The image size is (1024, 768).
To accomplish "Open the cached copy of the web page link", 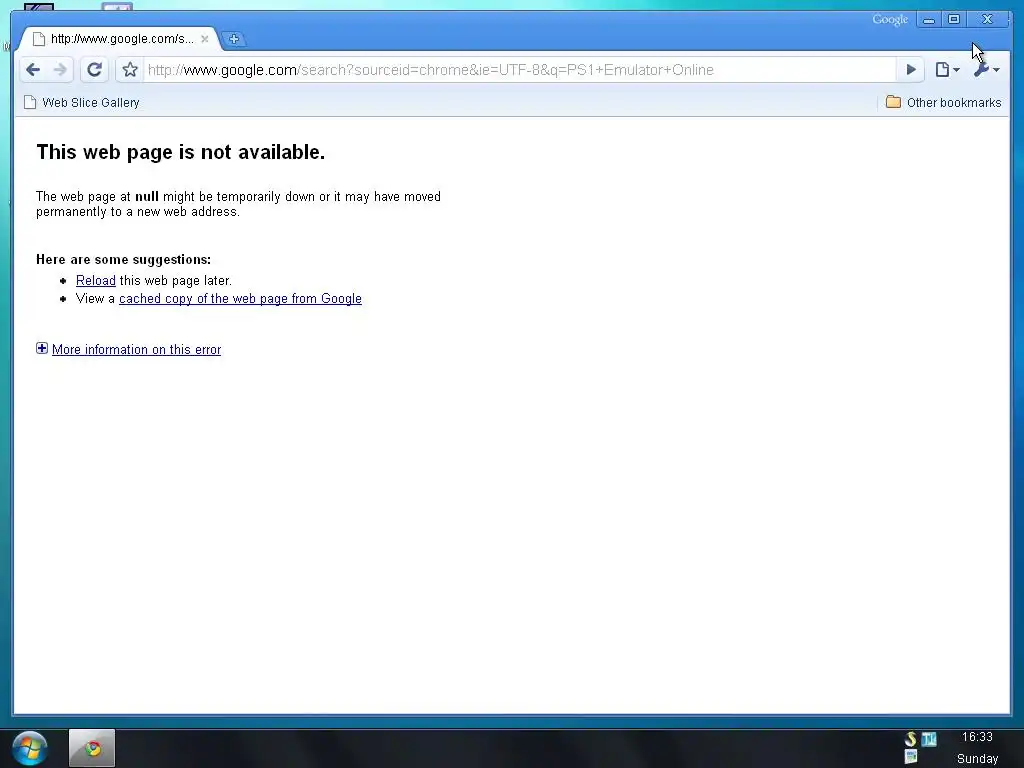I will tap(240, 298).
